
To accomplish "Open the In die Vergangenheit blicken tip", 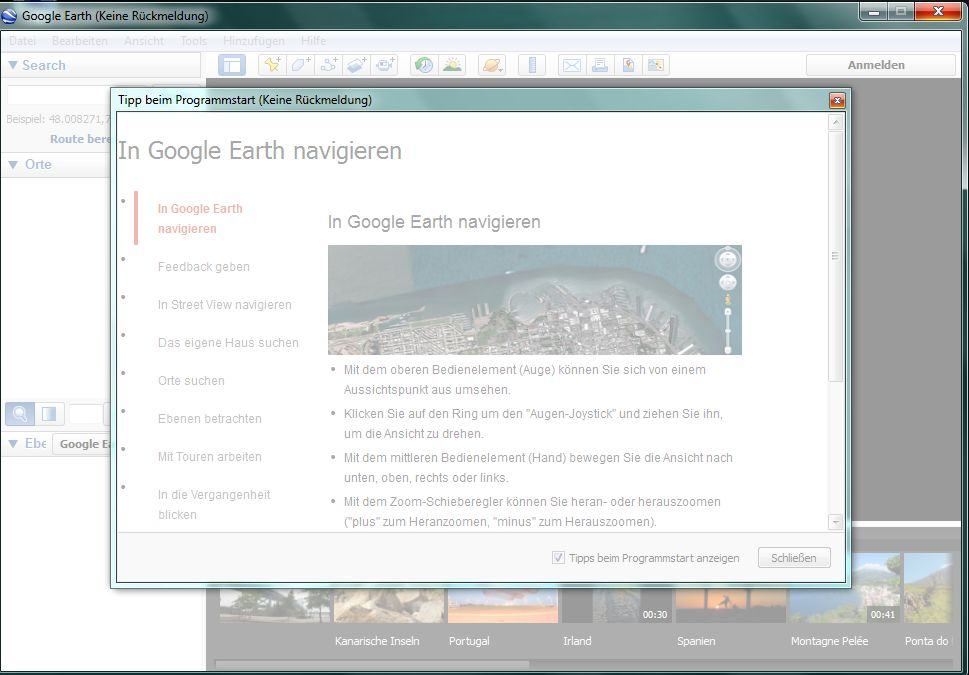I will [214, 504].
